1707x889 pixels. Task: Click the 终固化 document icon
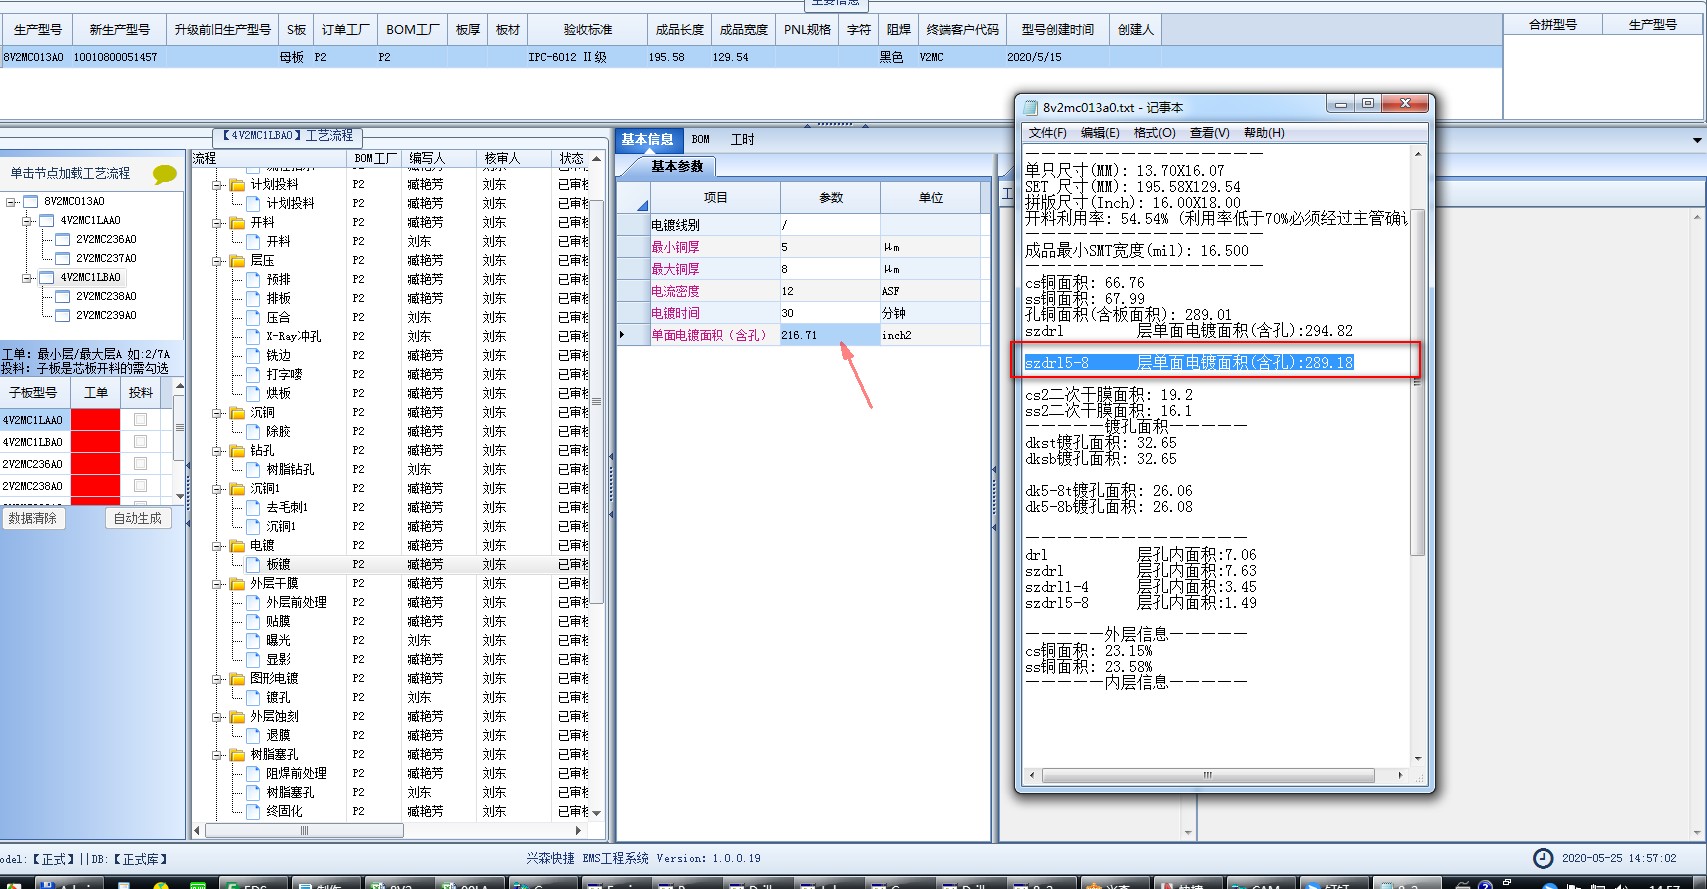(254, 812)
